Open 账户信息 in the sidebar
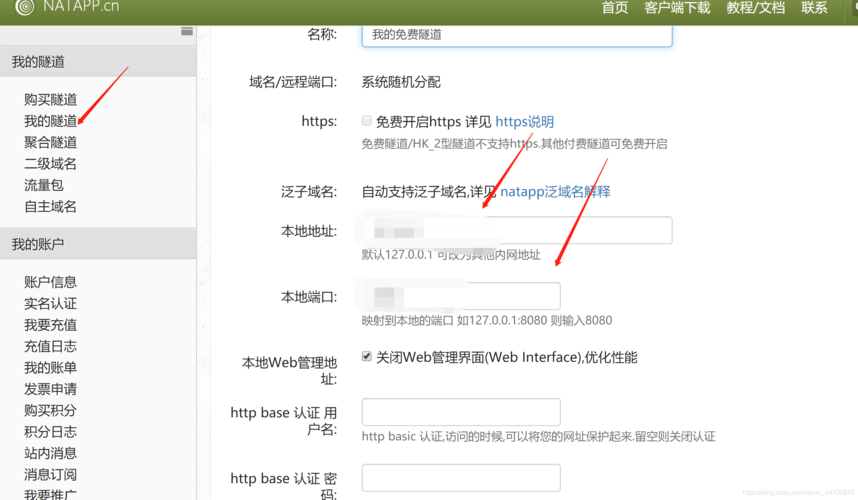The height and width of the screenshot is (500, 858). (50, 282)
